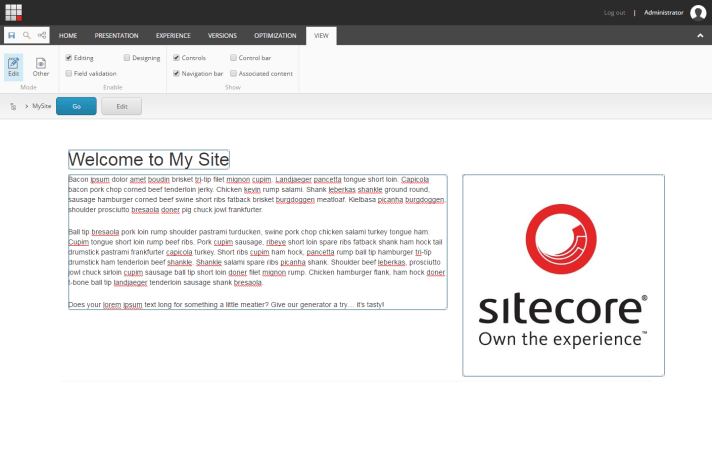Click the Welcome to My Site title field
Screen dimensions: 712x449
(x=149, y=160)
